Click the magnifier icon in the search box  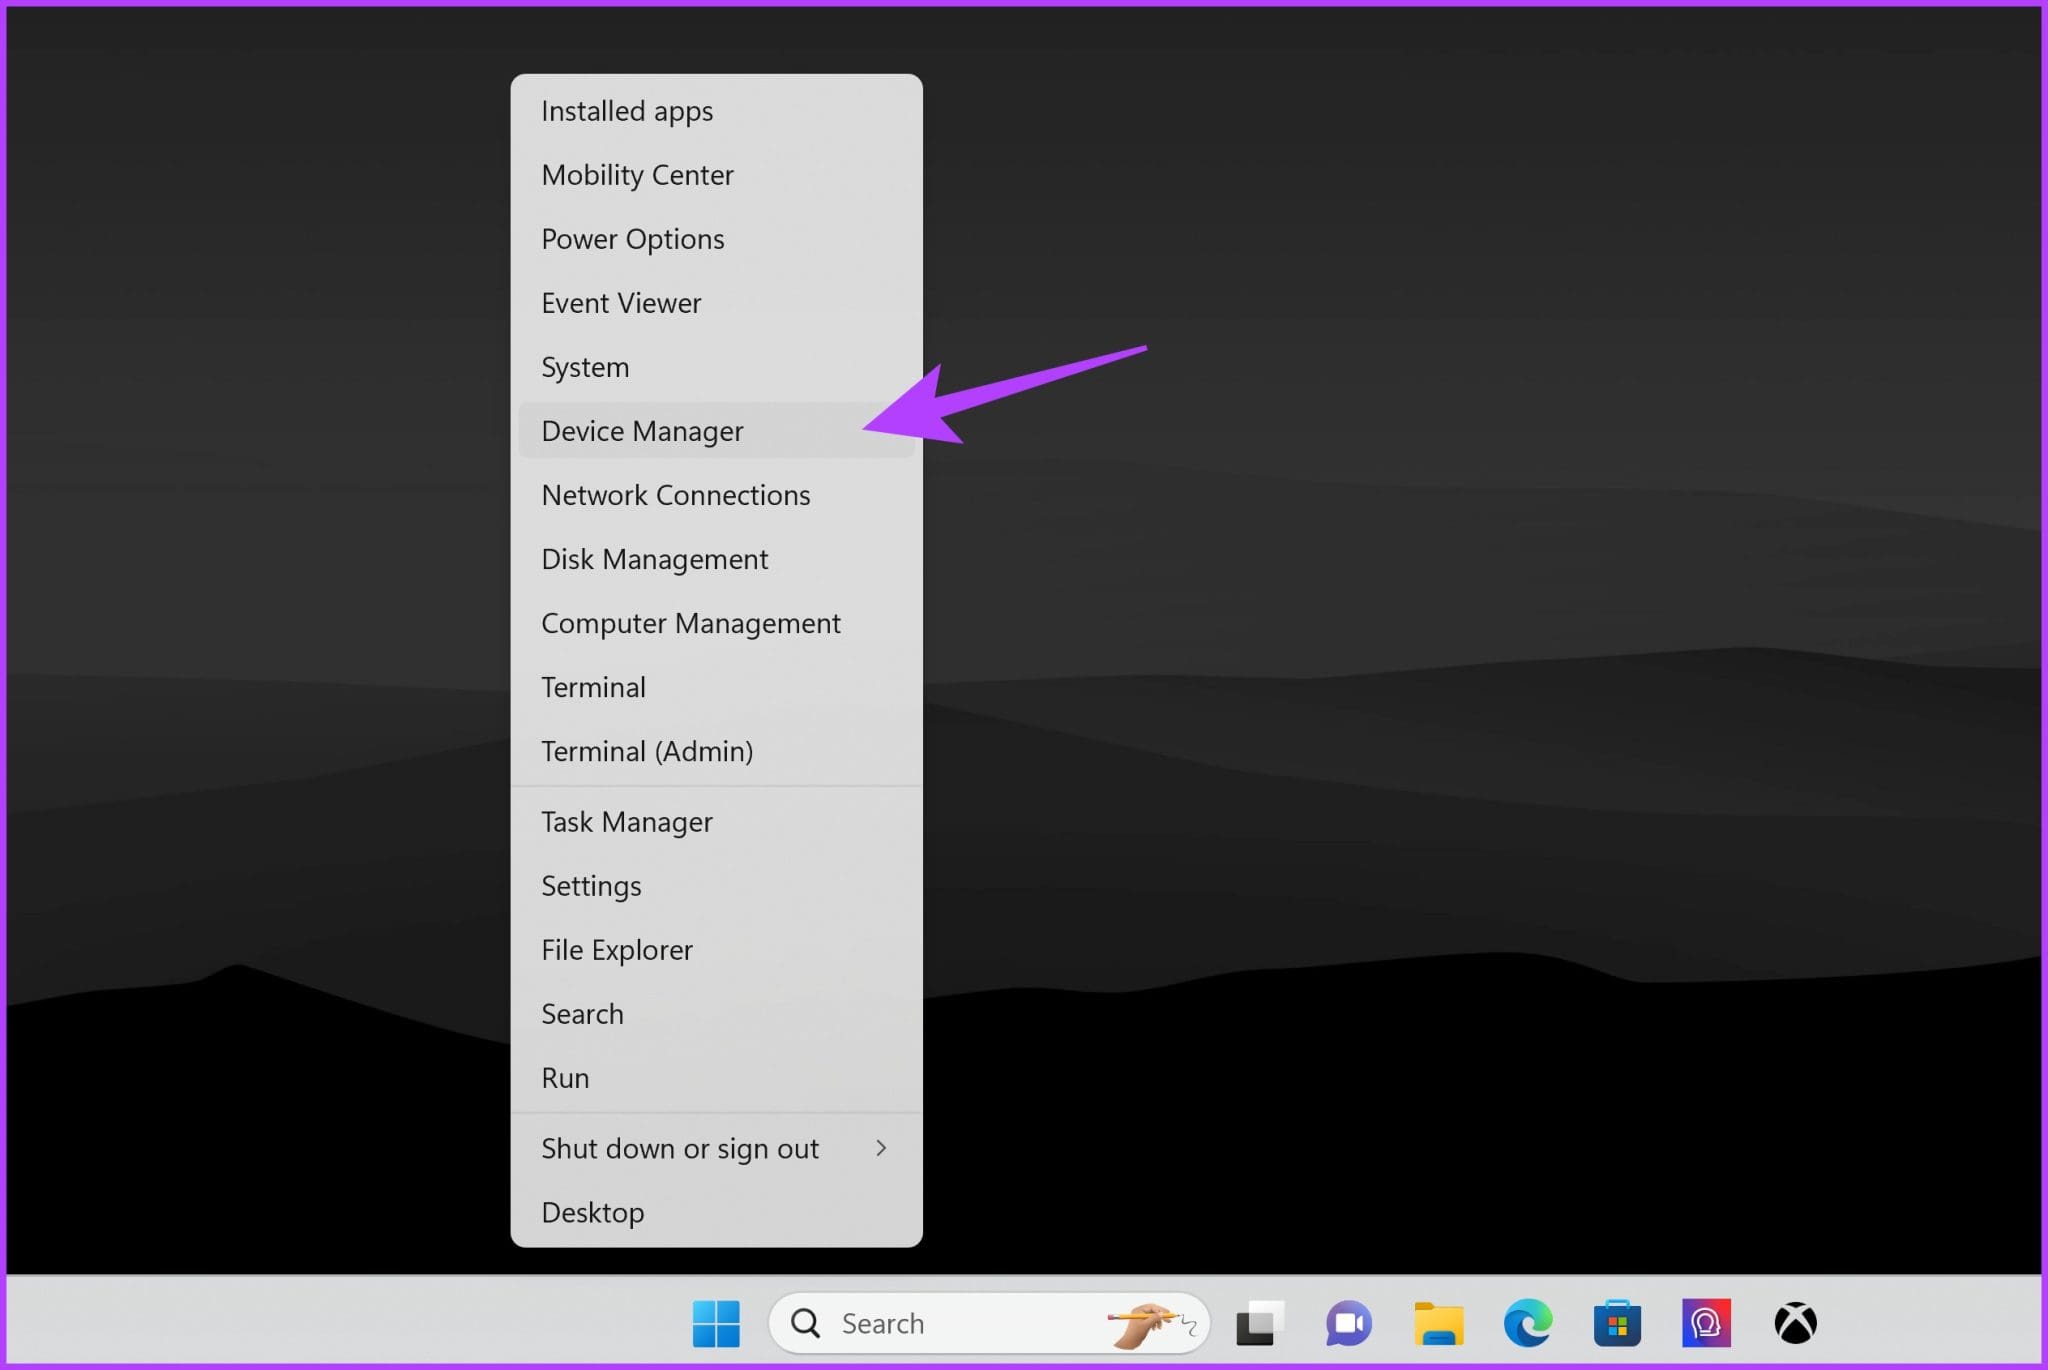coord(805,1323)
